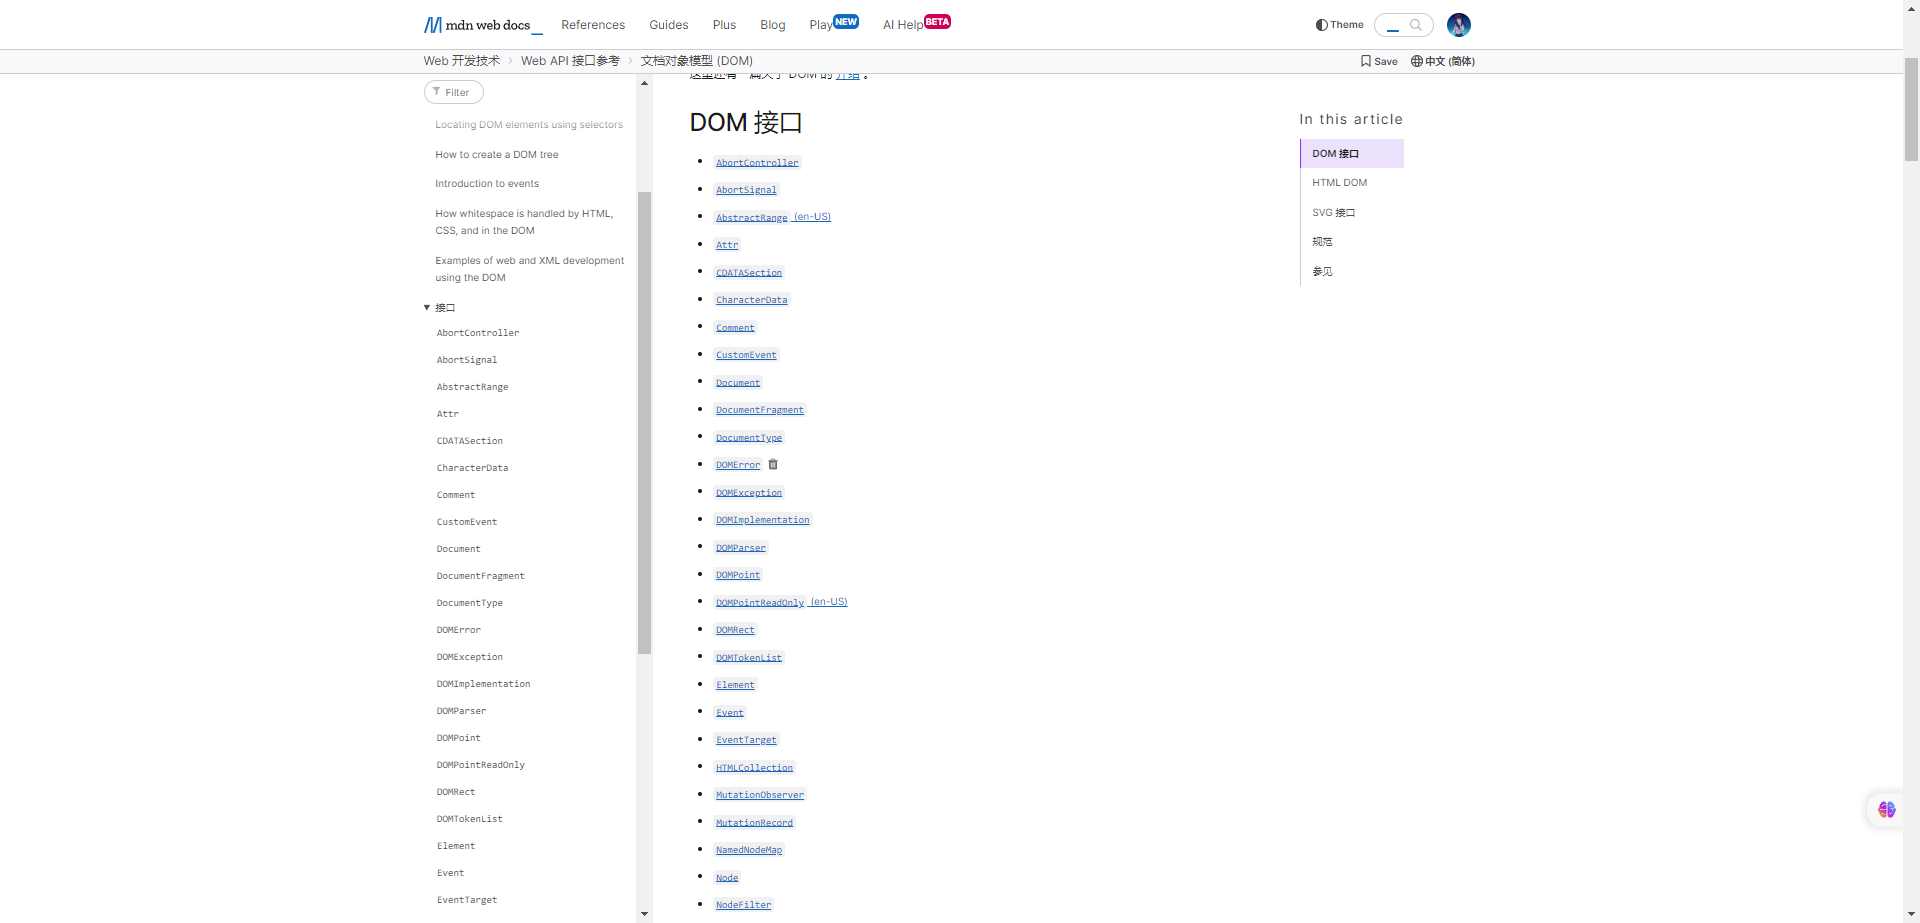Click the deprecated trash icon beside DOMError
The height and width of the screenshot is (923, 1920).
pos(773,465)
